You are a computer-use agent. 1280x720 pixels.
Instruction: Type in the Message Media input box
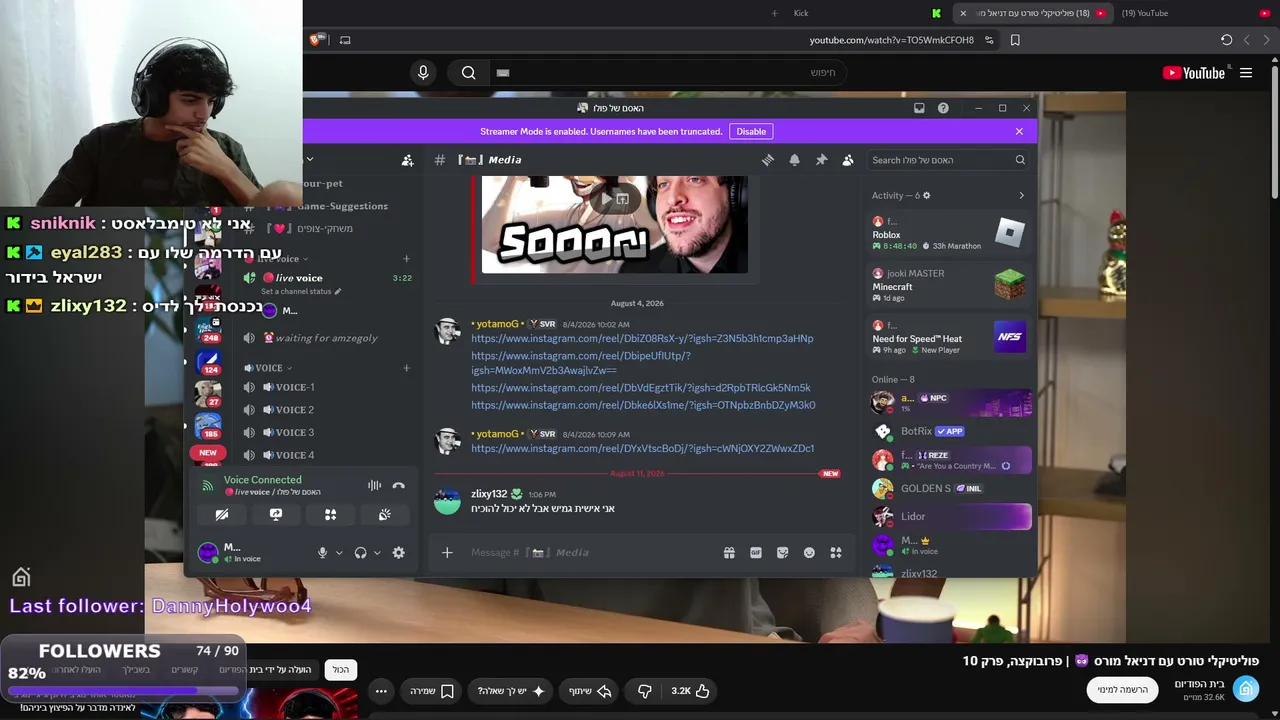coord(590,552)
